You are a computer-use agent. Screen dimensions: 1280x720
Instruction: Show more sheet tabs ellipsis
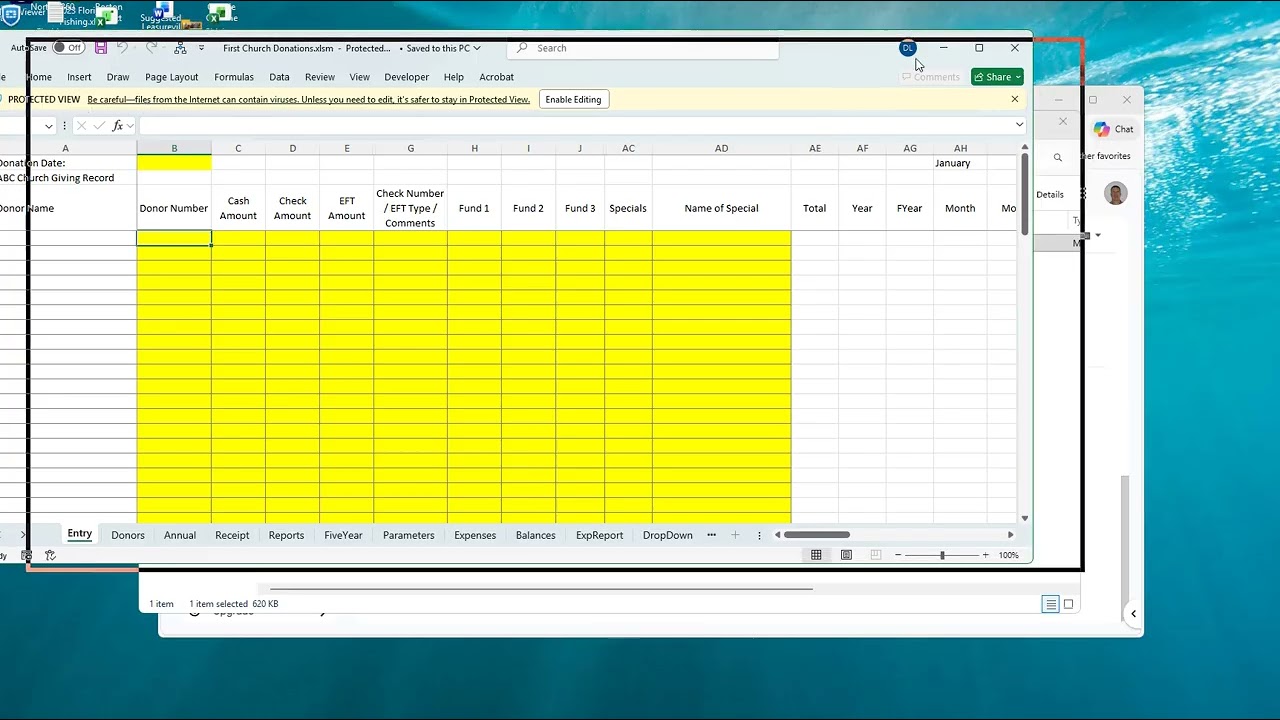pyautogui.click(x=712, y=535)
